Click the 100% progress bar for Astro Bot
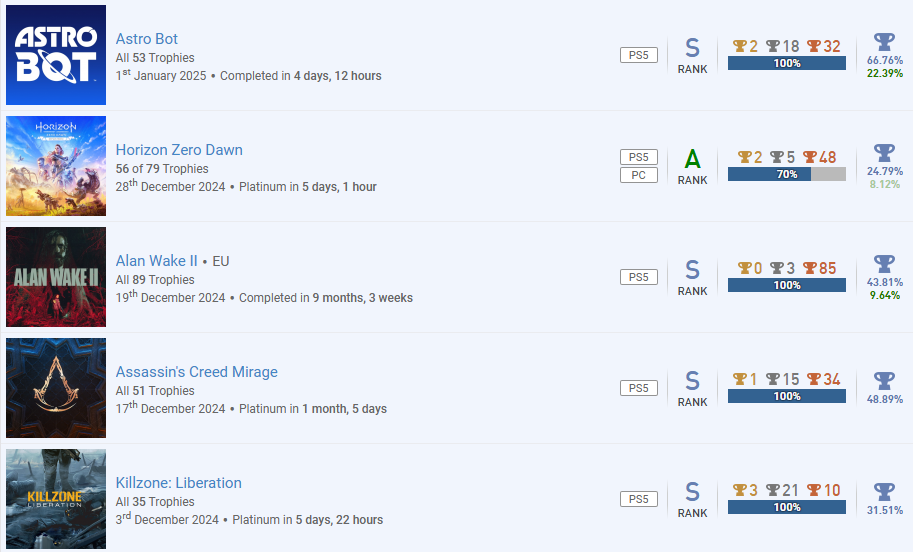Viewport: 913px width, 552px height. click(x=787, y=63)
